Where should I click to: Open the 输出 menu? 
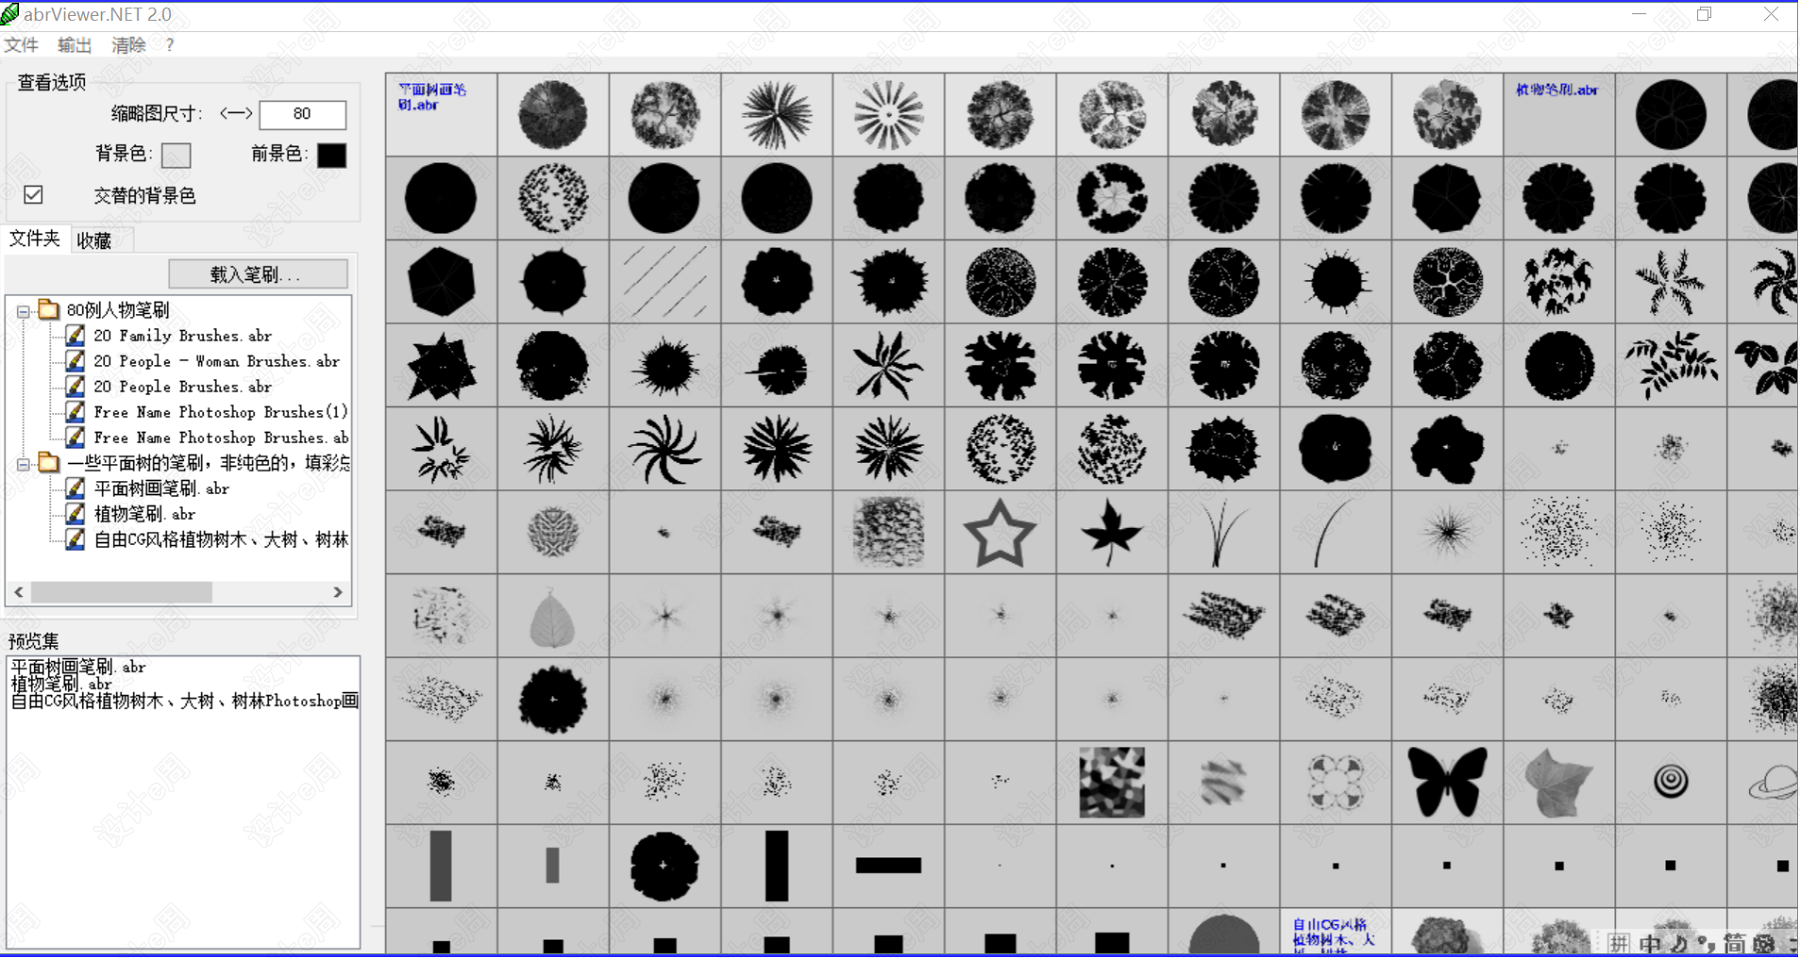[75, 45]
